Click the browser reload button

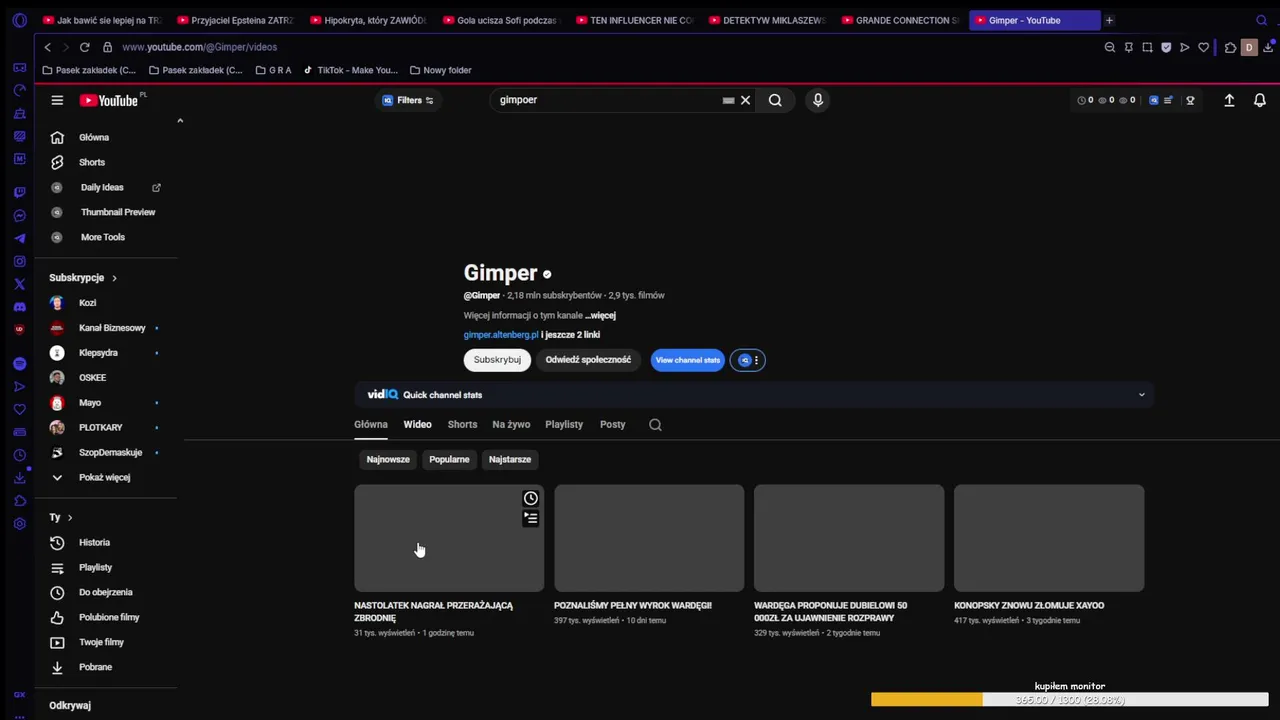[84, 47]
